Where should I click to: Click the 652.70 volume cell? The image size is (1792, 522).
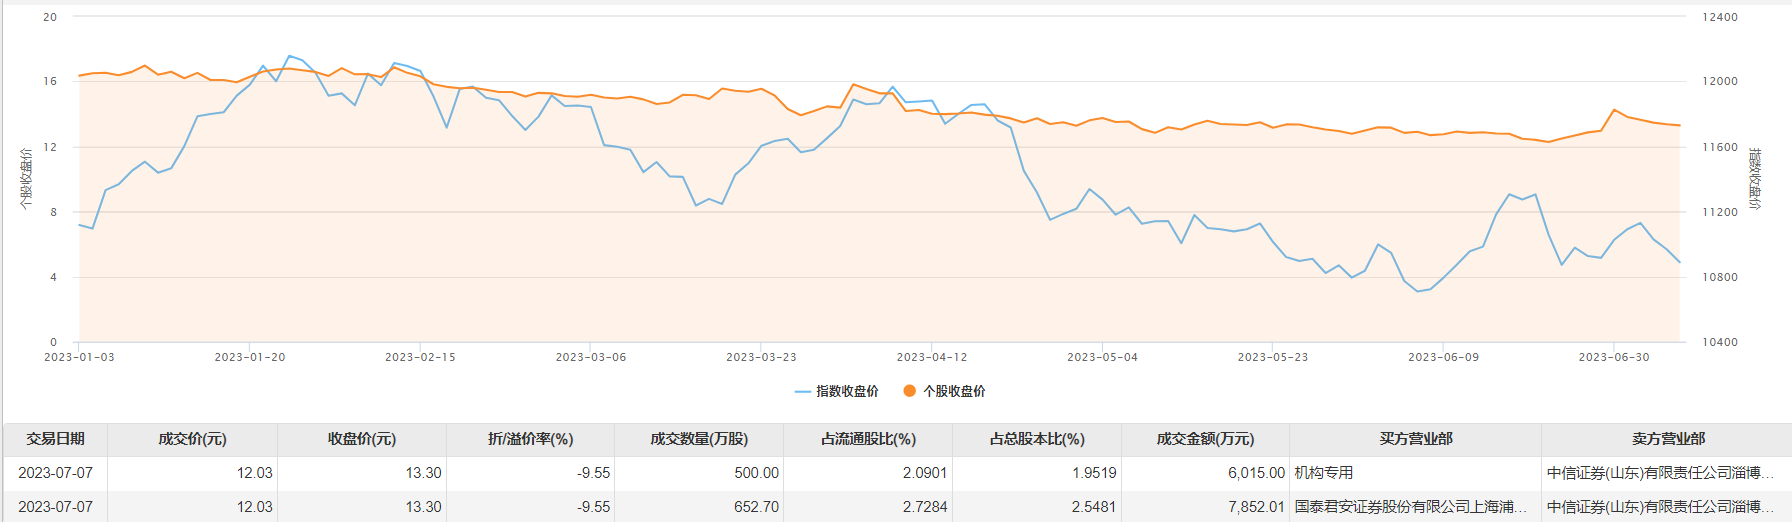756,507
